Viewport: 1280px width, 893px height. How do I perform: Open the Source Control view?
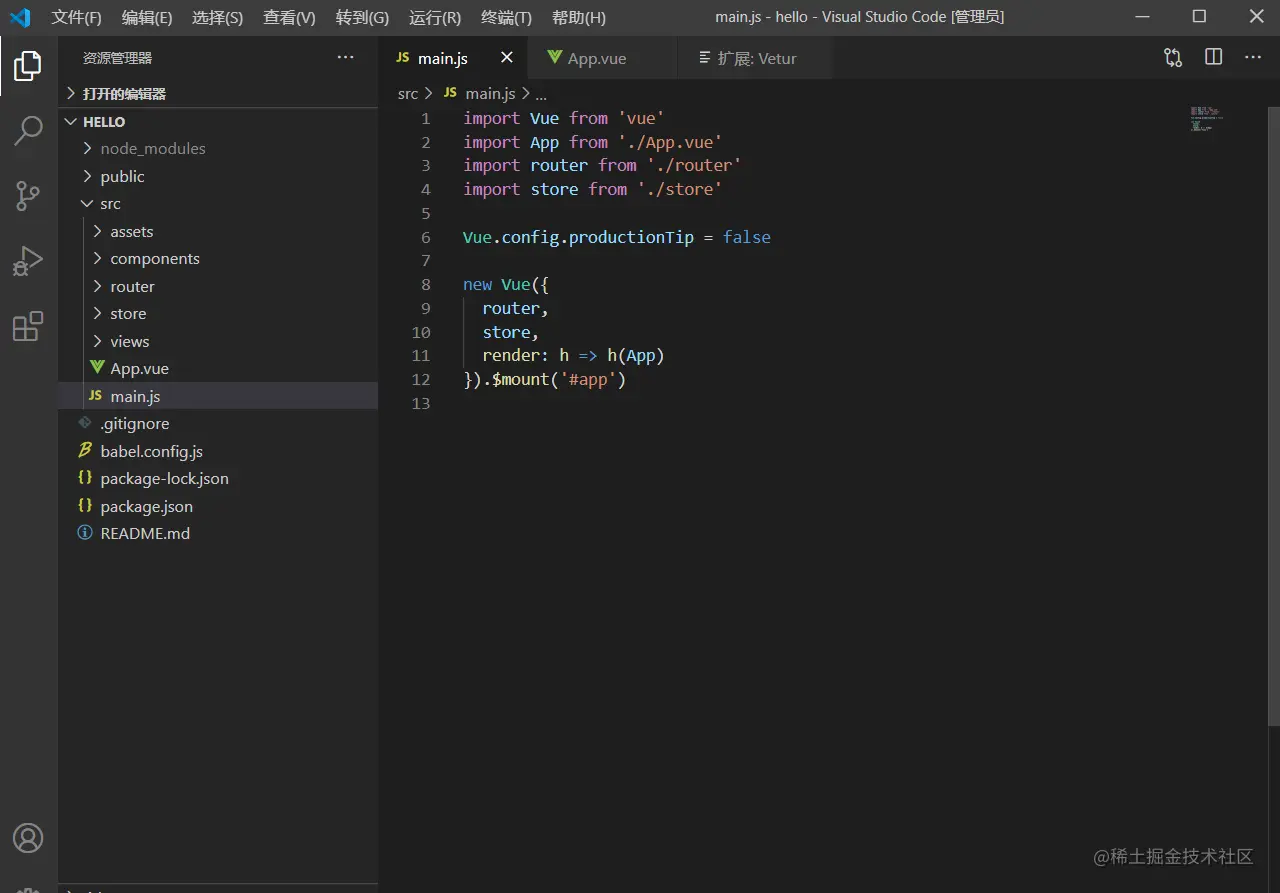pos(28,196)
